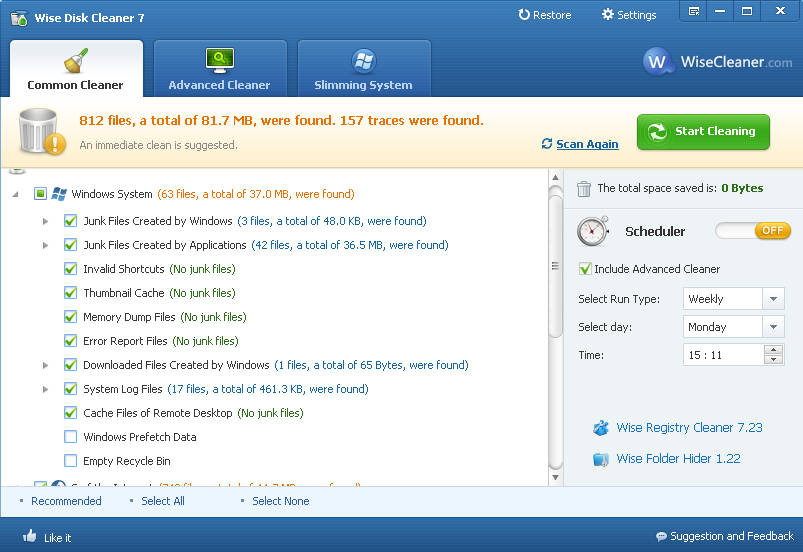Click the Wise Registry Cleaner icon
Viewport: 803px width, 552px height.
(601, 428)
